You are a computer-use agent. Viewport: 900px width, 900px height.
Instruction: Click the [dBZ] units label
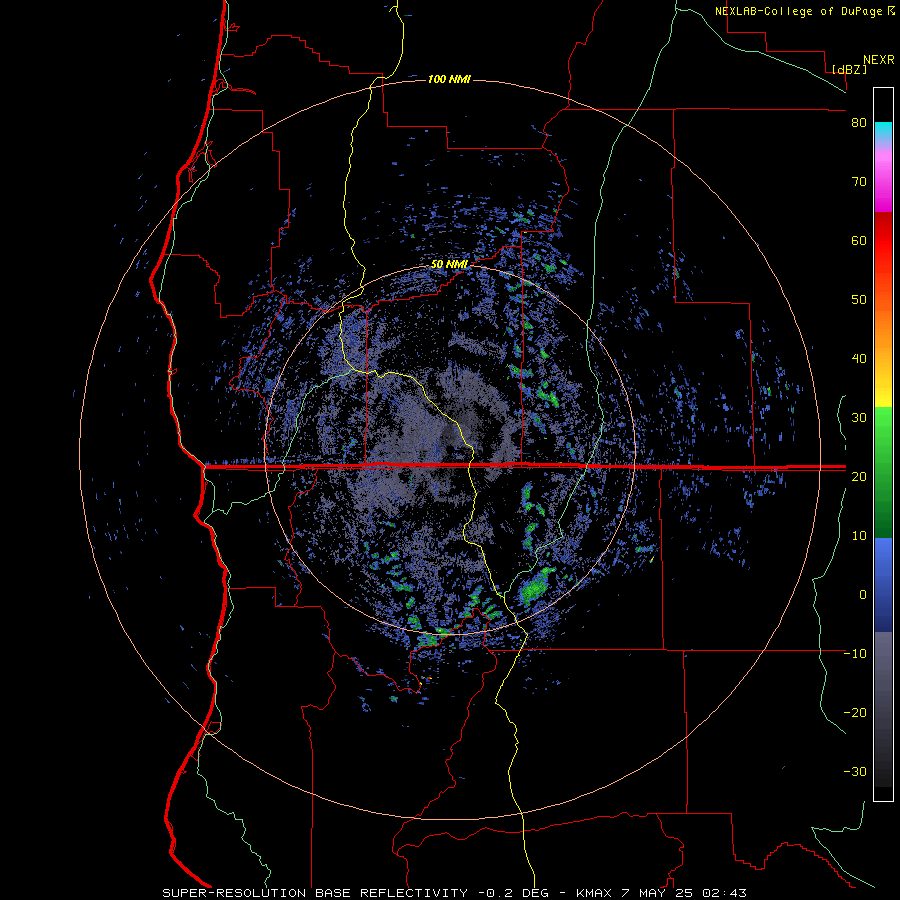point(849,69)
